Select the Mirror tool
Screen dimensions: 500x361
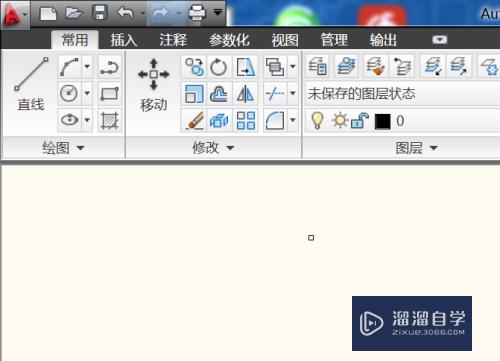click(x=246, y=94)
